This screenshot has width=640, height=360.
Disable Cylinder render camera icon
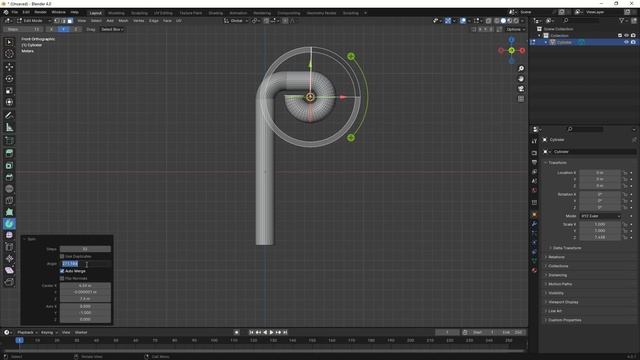click(633, 42)
